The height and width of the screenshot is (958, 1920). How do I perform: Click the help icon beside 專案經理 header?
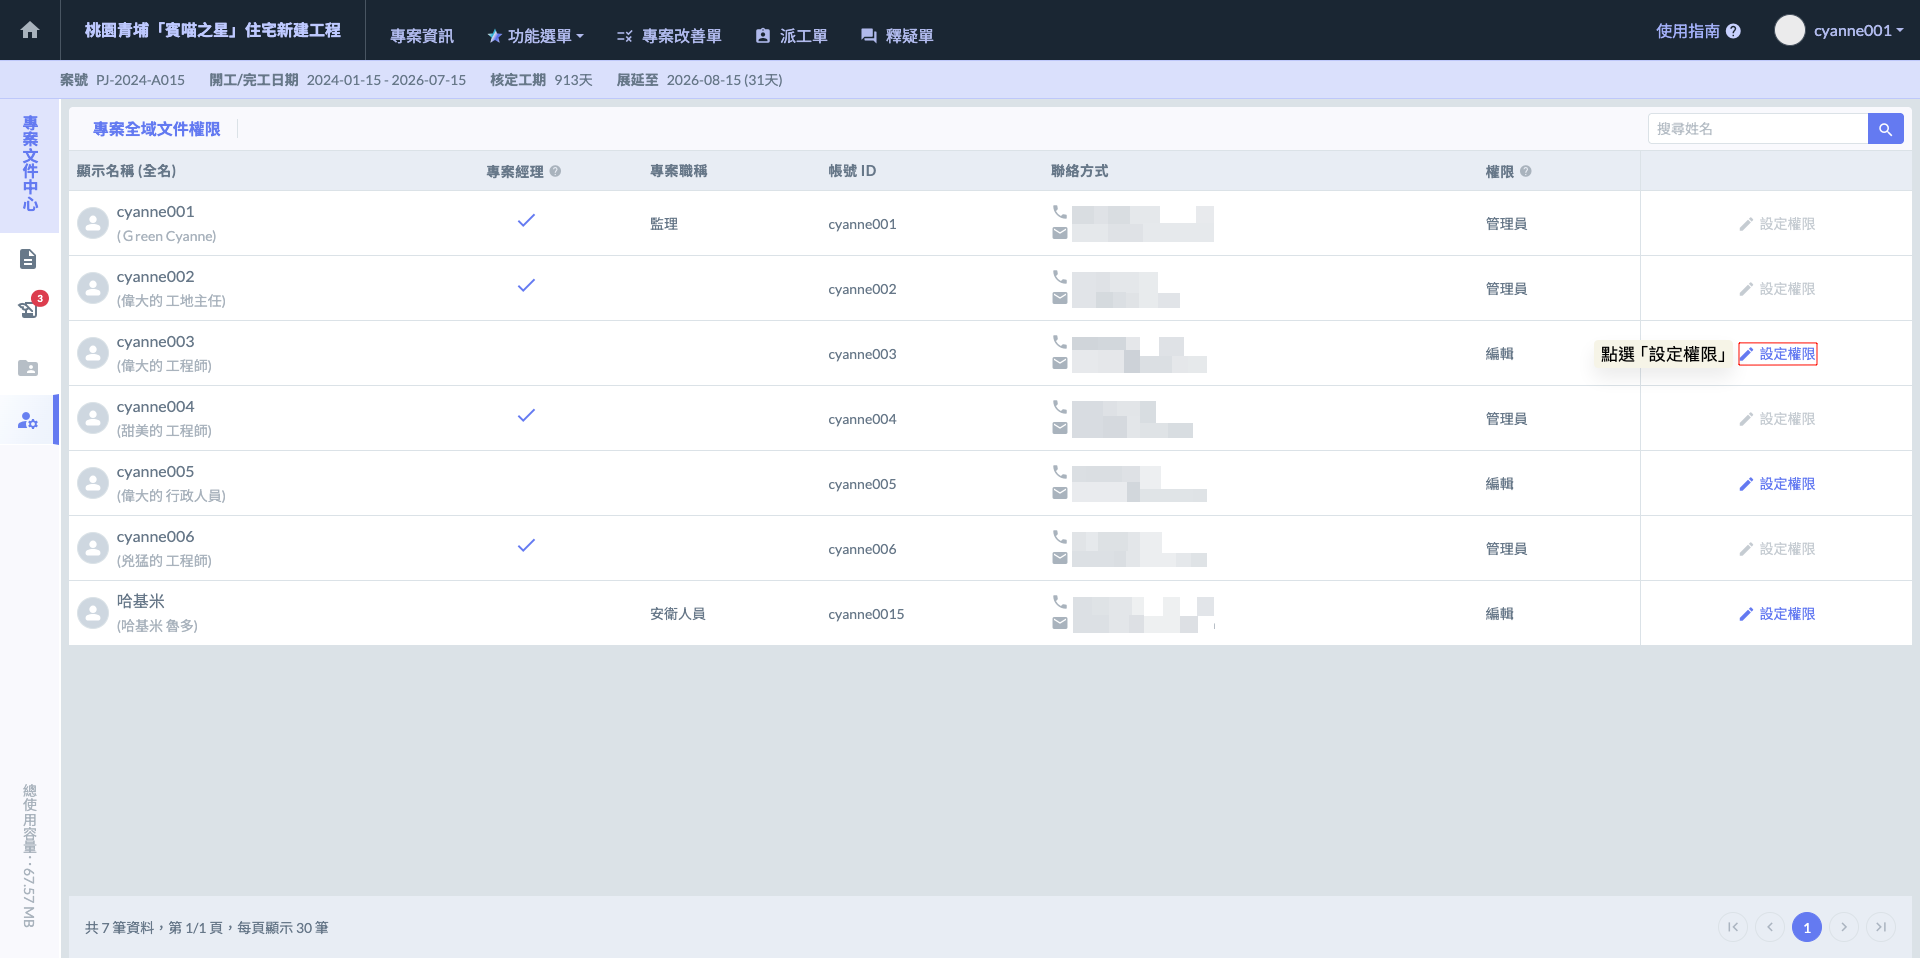(555, 171)
